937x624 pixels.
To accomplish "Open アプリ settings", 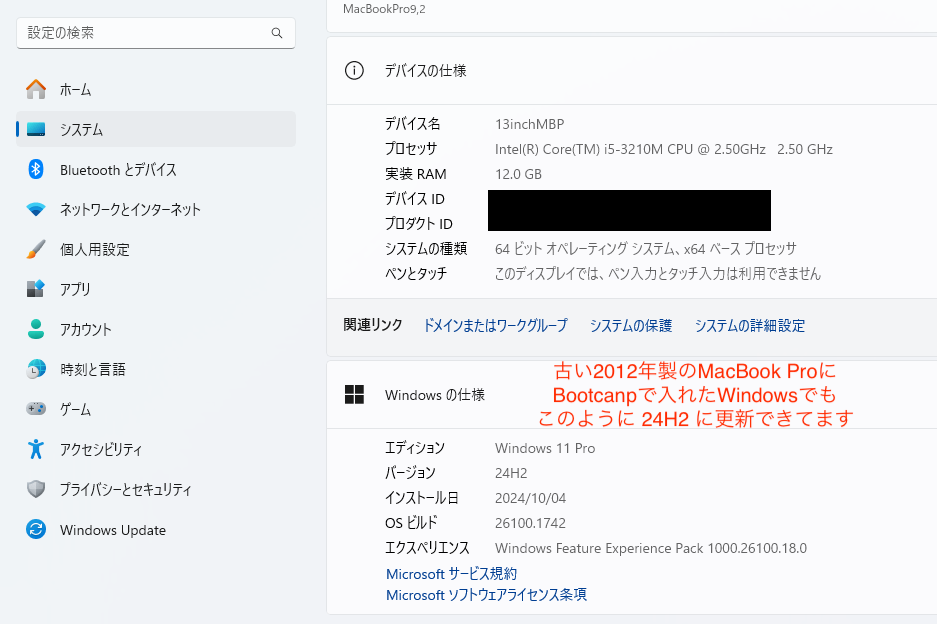I will [156, 289].
